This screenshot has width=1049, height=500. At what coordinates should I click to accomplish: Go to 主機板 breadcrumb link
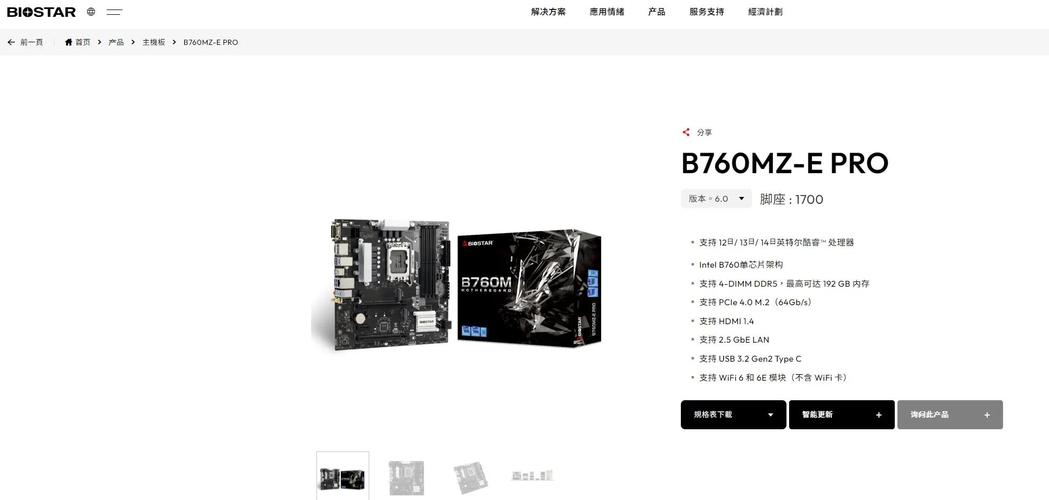[153, 42]
